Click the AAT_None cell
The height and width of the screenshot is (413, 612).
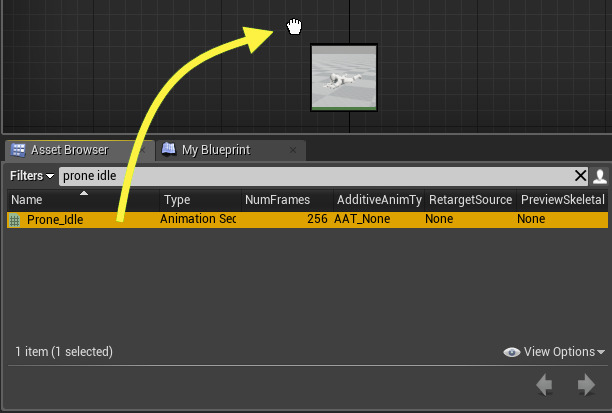(x=362, y=219)
